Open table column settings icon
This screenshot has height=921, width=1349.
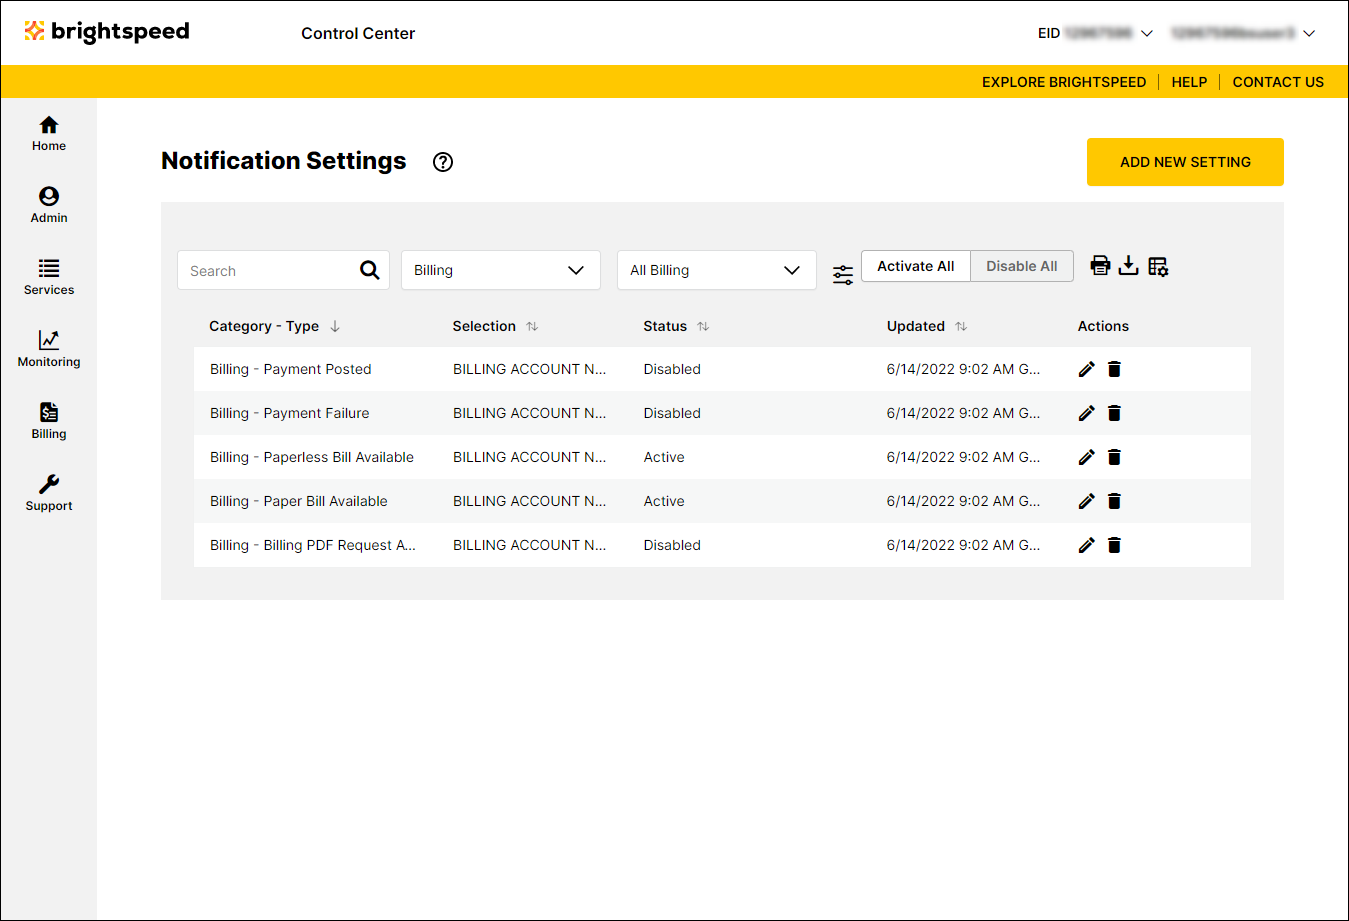[x=1158, y=266]
